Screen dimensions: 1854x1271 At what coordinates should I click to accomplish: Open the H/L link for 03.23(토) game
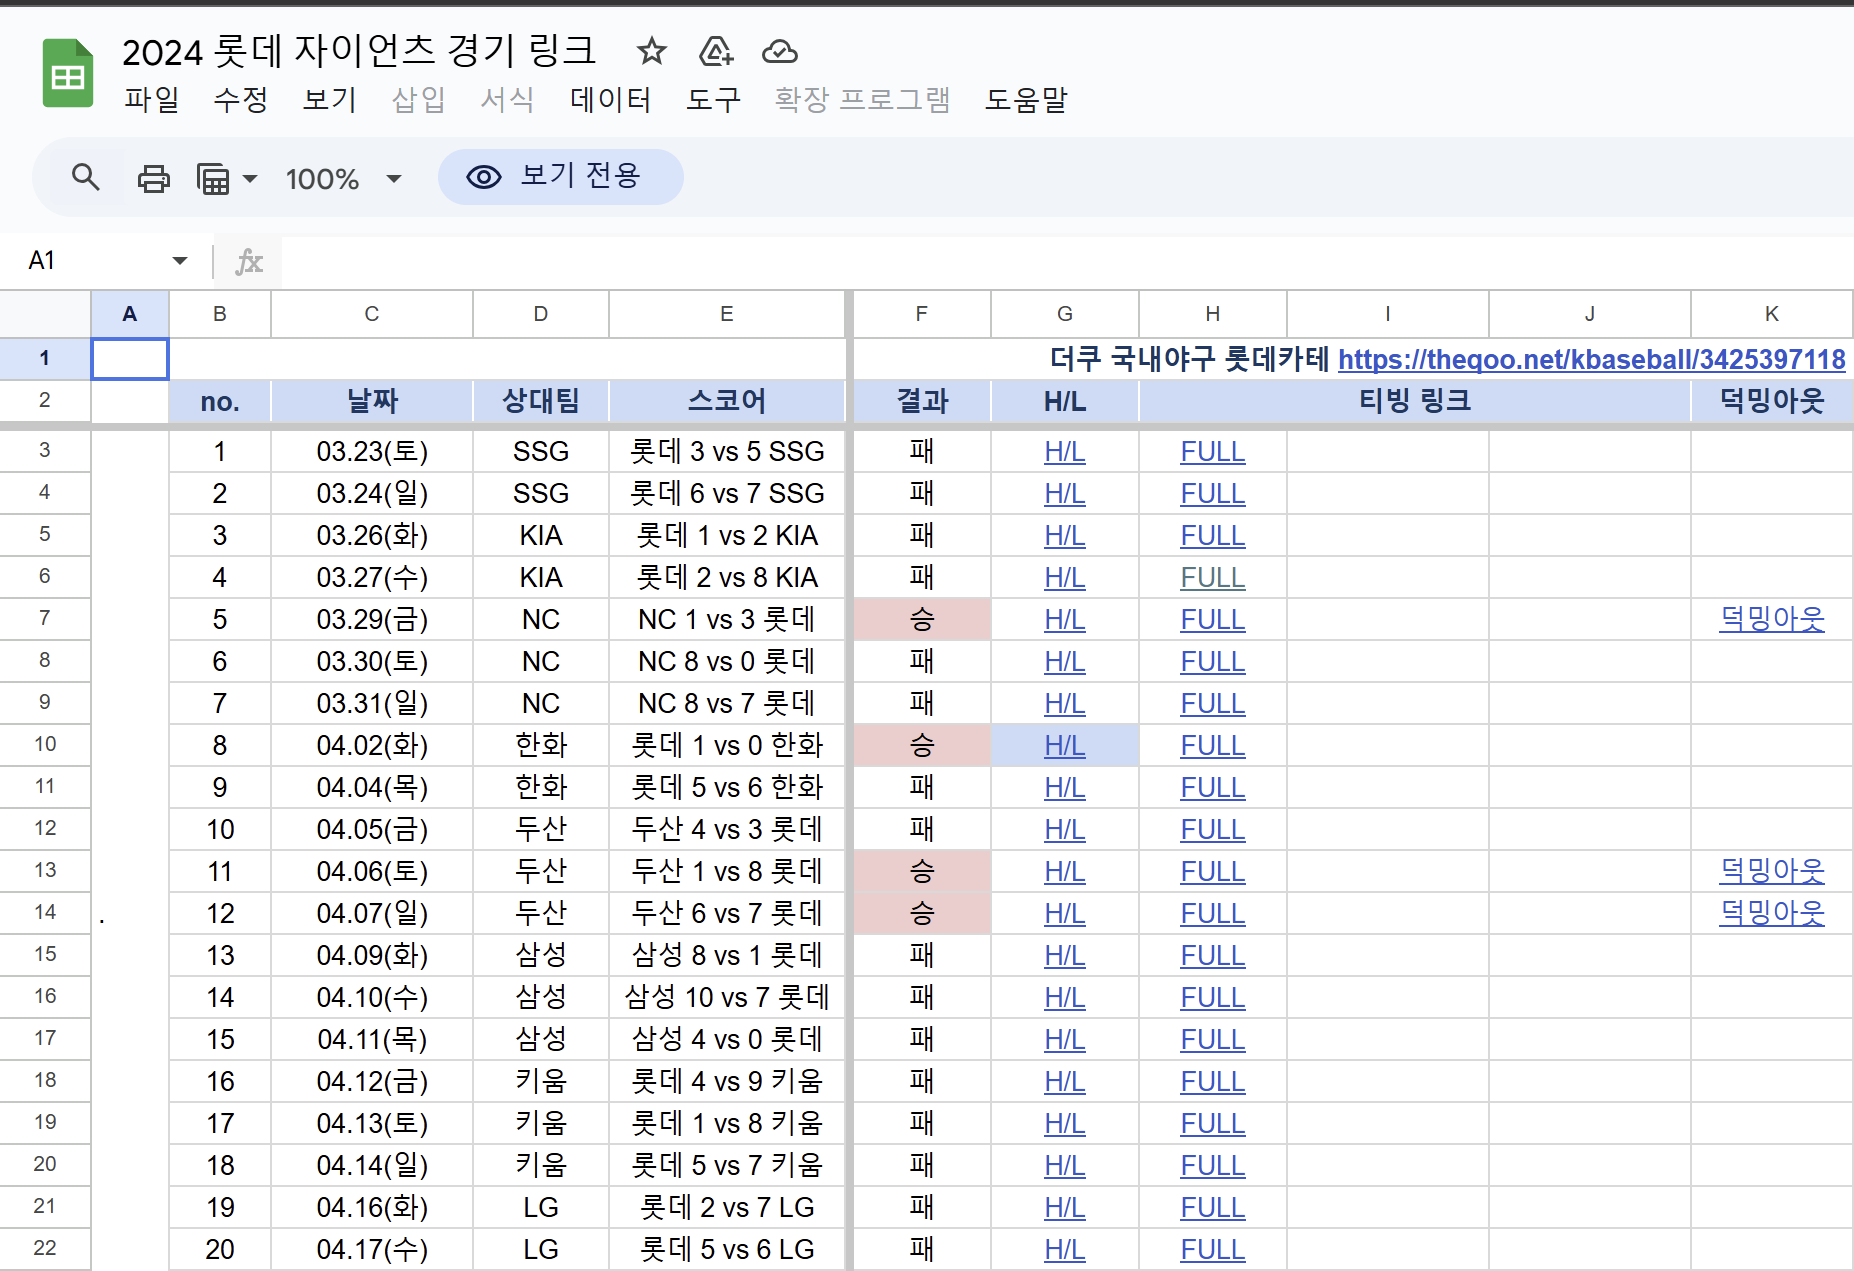[x=1065, y=451]
